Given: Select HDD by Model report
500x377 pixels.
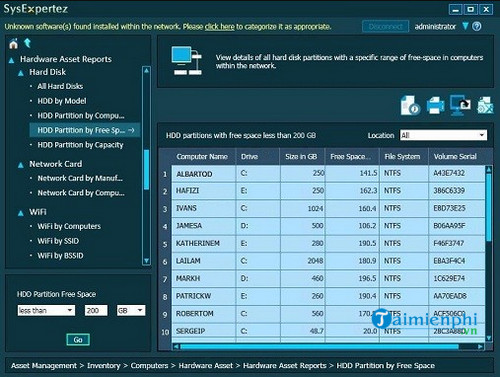Looking at the screenshot, I should coord(62,101).
